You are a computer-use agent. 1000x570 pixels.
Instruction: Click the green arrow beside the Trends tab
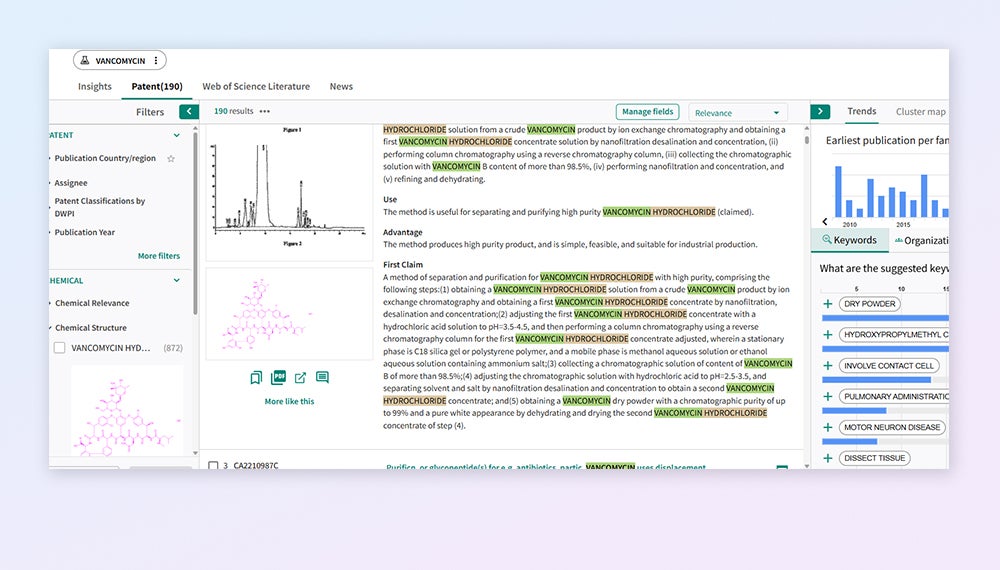point(820,112)
